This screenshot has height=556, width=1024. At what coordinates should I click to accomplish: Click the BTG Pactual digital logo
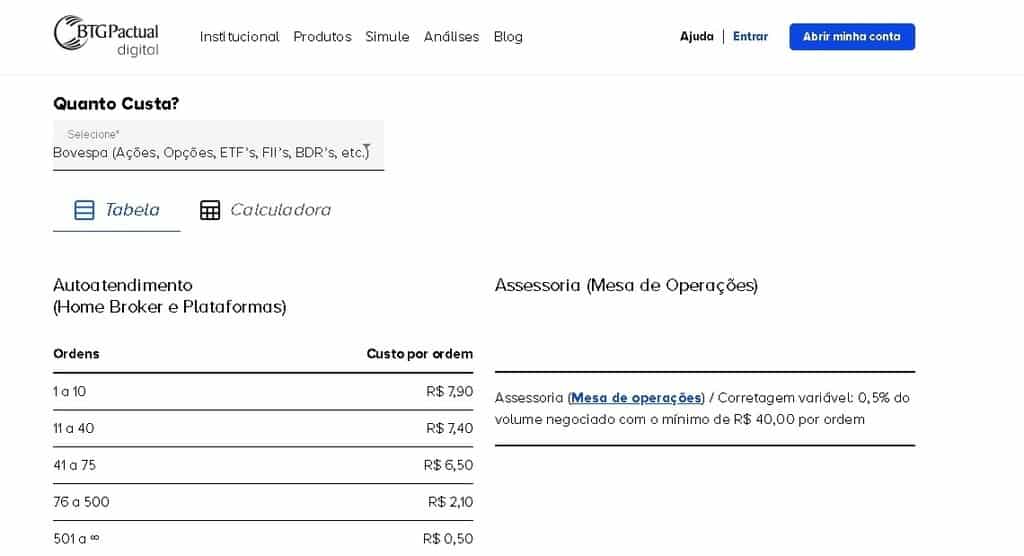click(x=106, y=36)
